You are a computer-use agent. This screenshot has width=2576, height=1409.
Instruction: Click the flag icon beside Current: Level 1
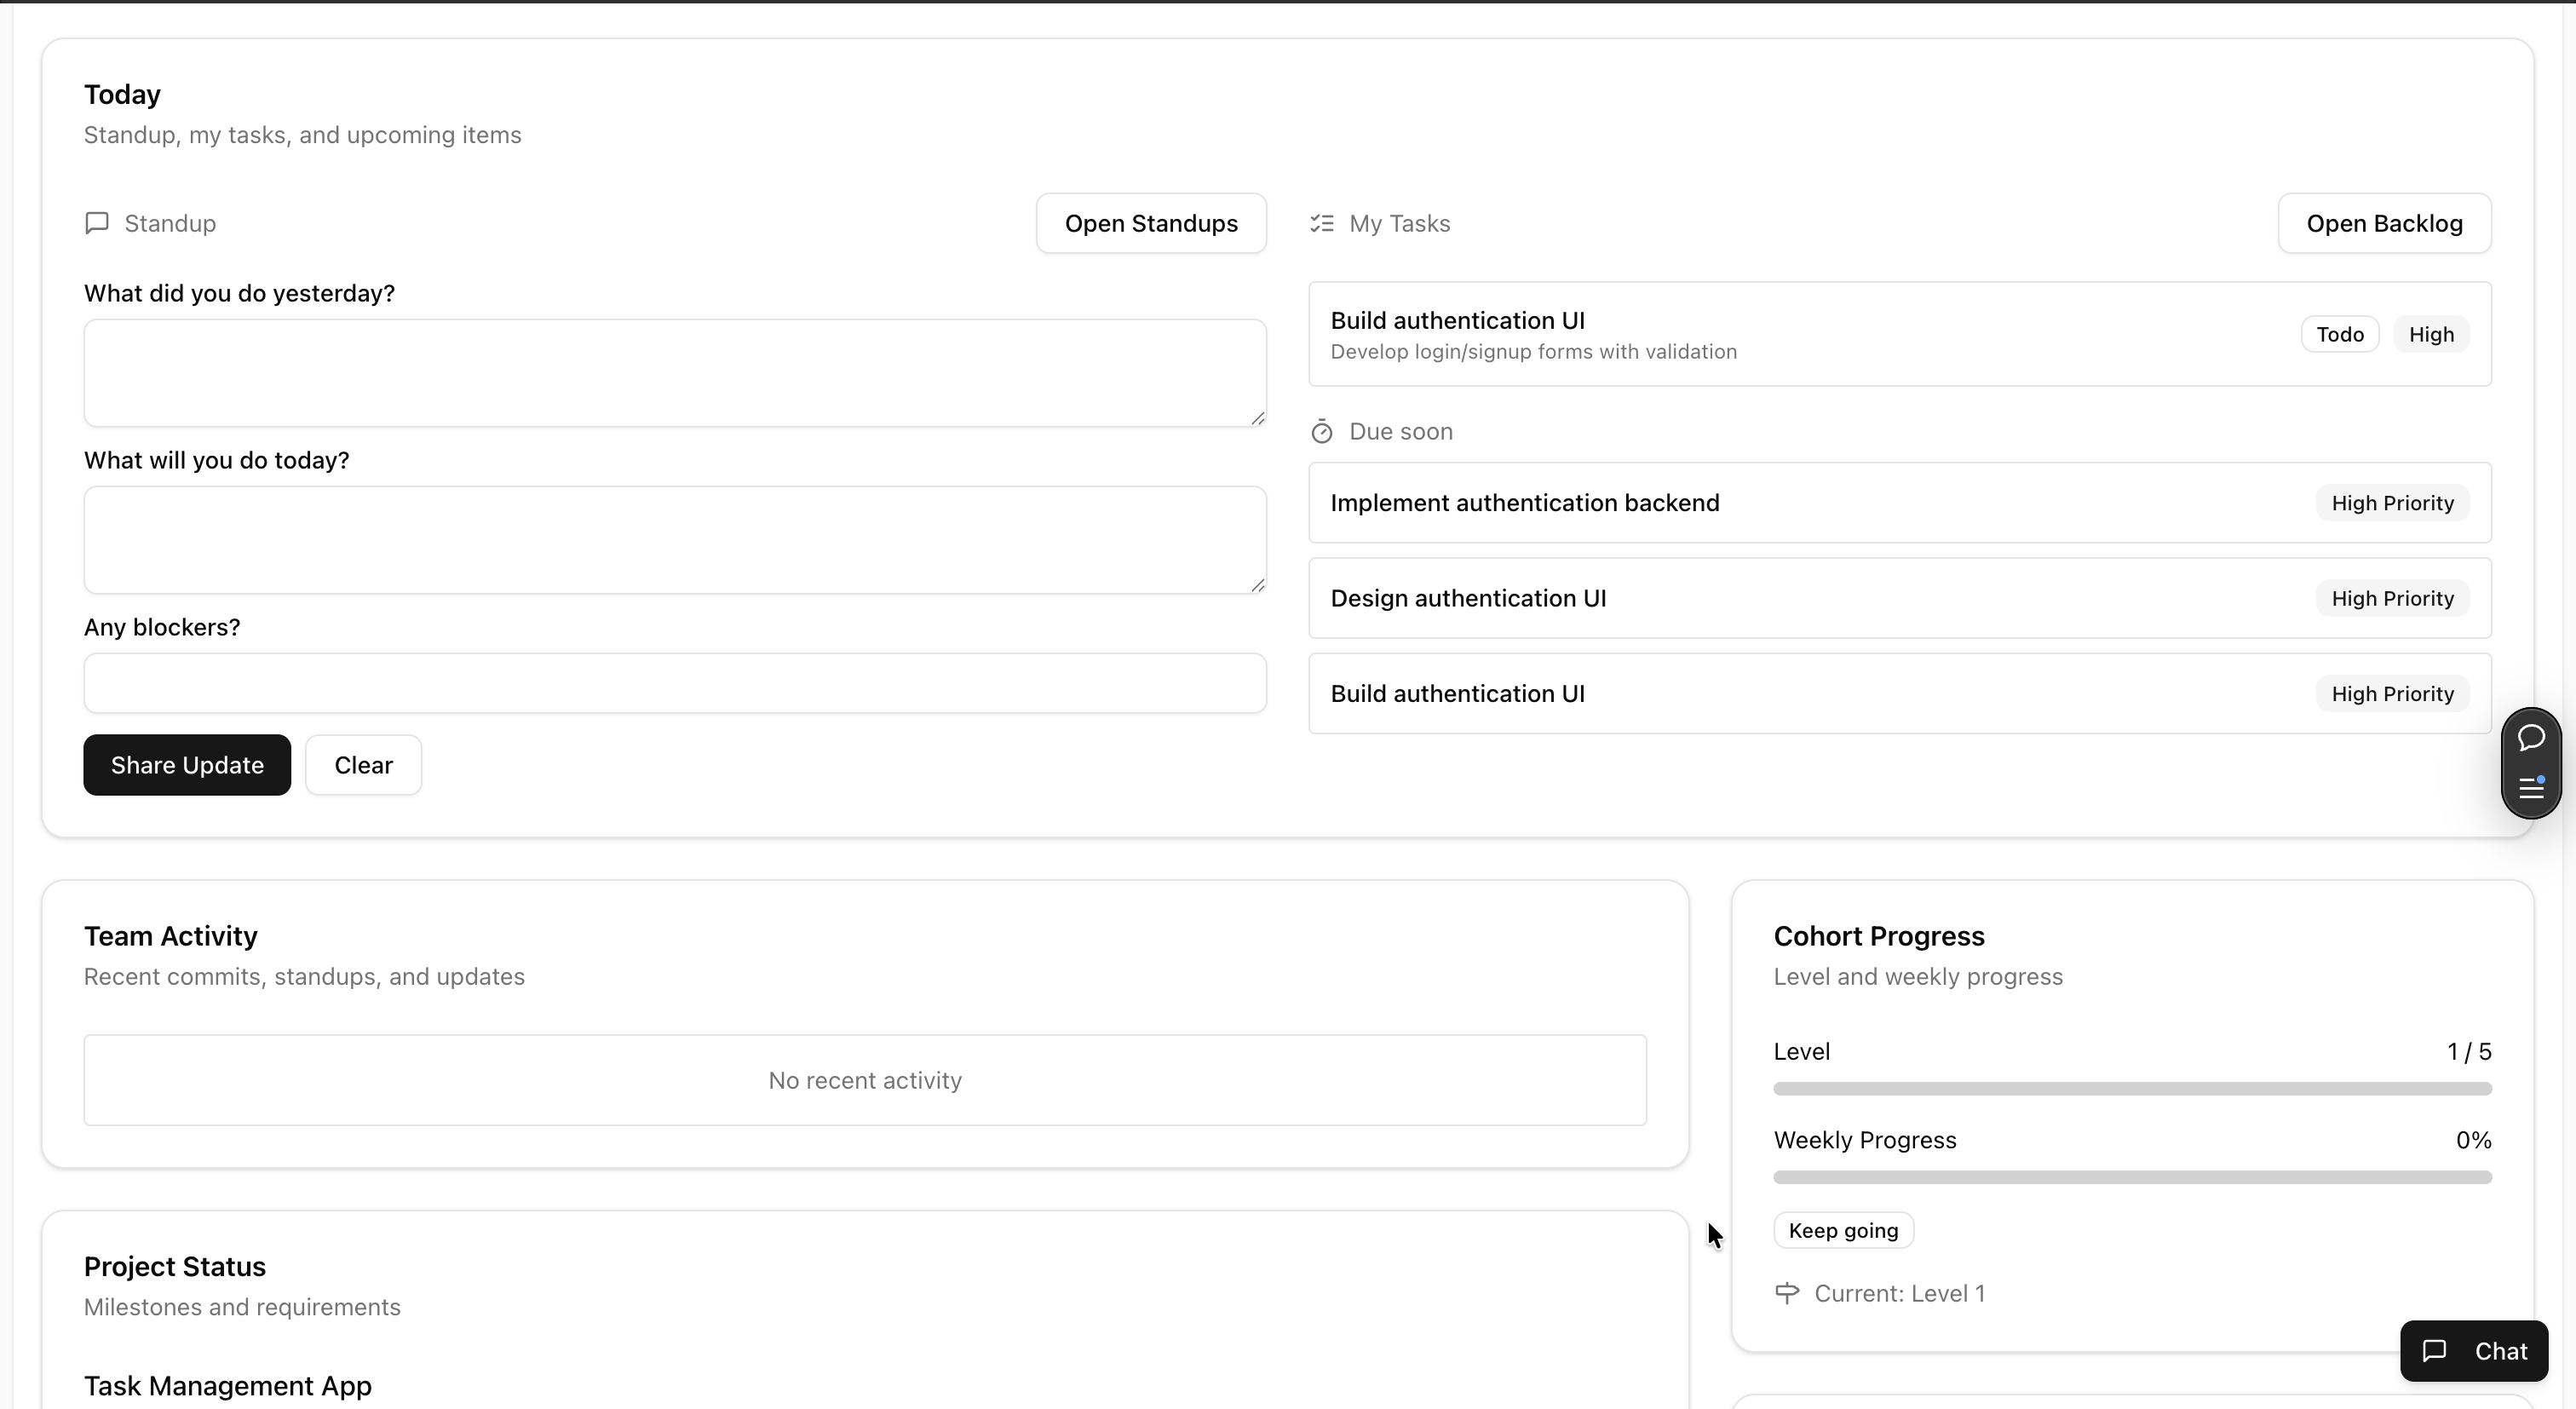point(1787,1292)
